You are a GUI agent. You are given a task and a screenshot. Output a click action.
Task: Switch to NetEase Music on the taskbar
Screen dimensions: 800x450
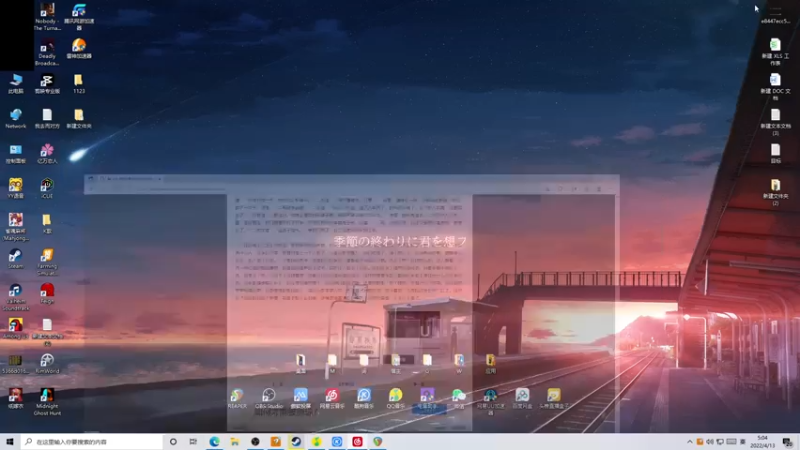point(357,441)
